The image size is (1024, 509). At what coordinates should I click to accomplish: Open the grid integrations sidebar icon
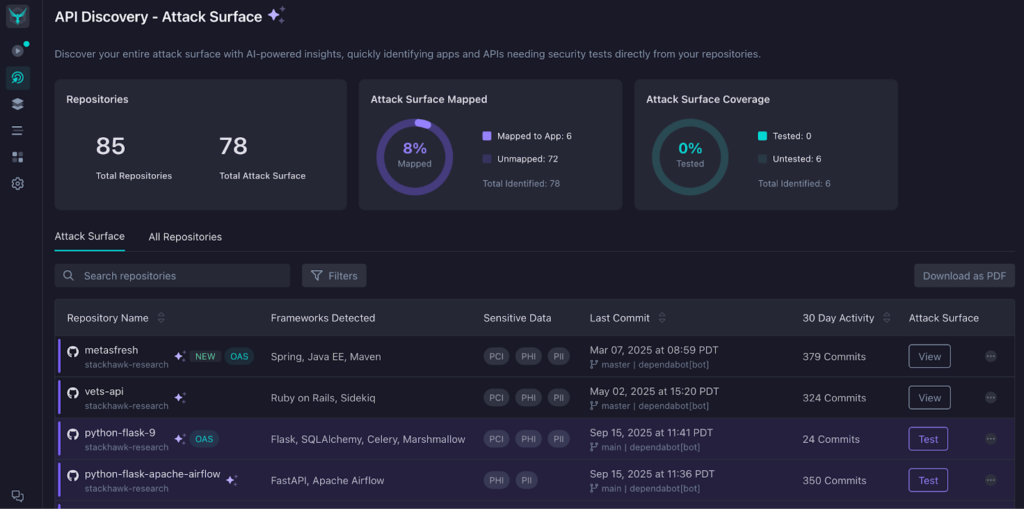coord(18,157)
